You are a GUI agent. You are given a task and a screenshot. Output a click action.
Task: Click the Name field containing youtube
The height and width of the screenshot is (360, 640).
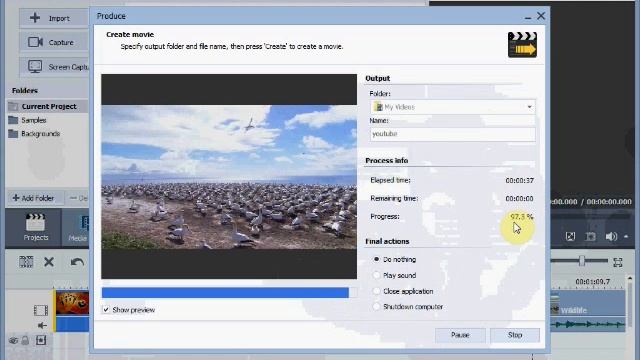[453, 134]
